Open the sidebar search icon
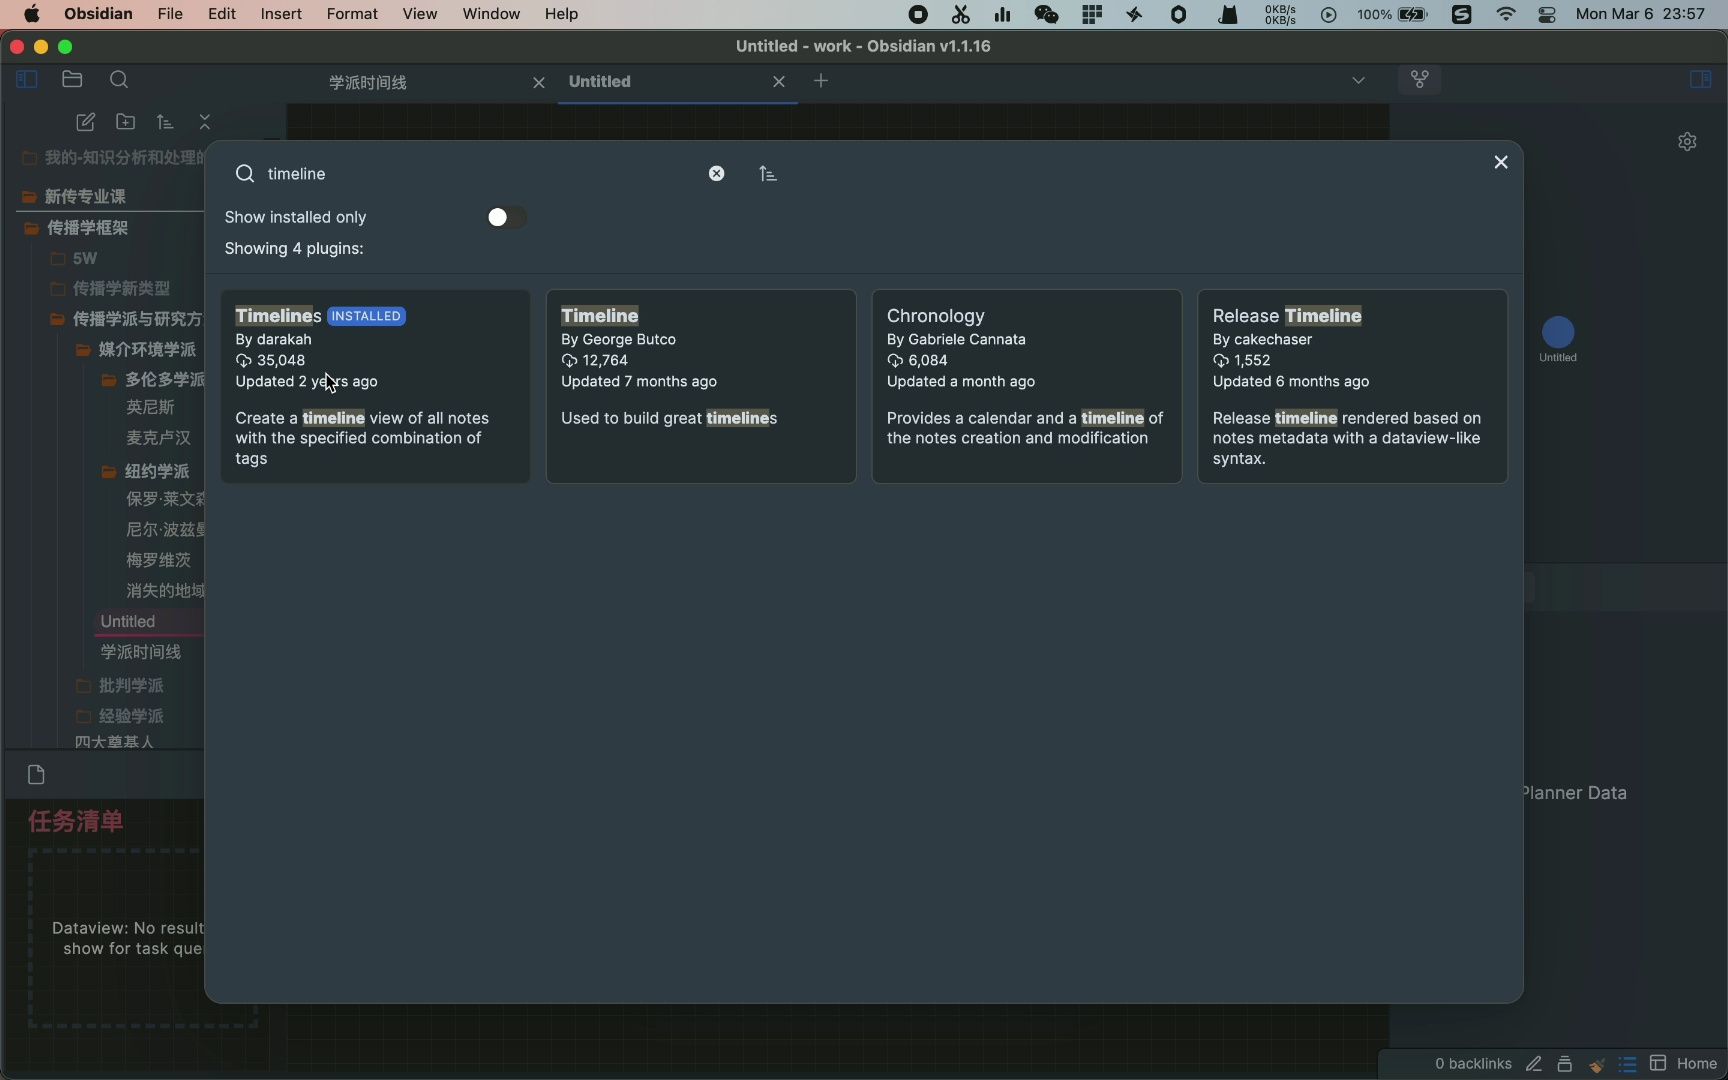The width and height of the screenshot is (1728, 1080). point(119,80)
